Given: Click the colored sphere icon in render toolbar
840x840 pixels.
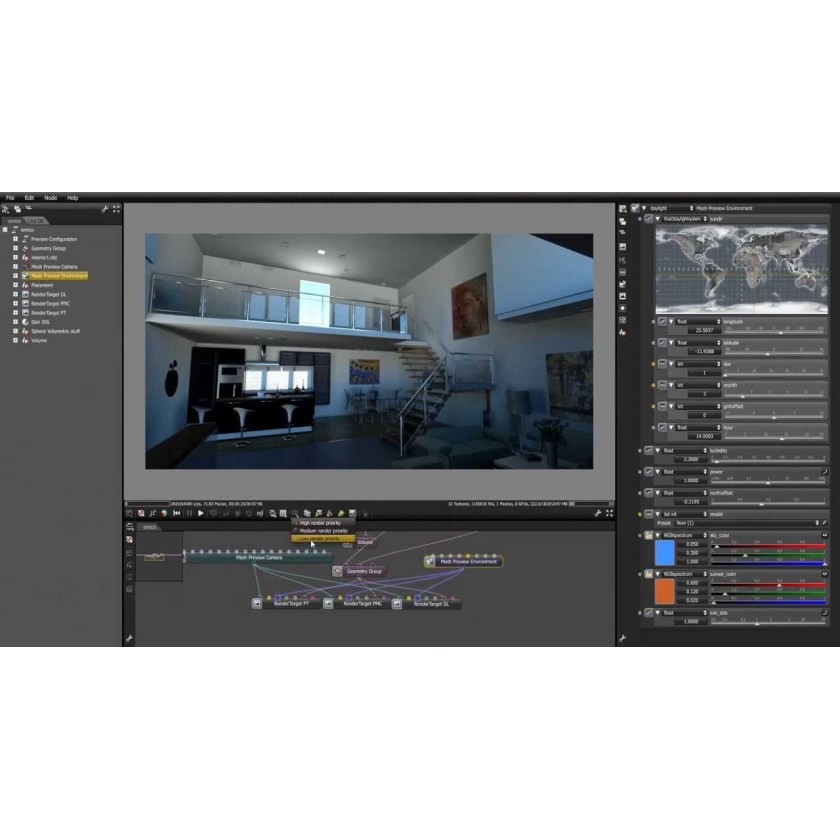Looking at the screenshot, I should click(x=164, y=513).
